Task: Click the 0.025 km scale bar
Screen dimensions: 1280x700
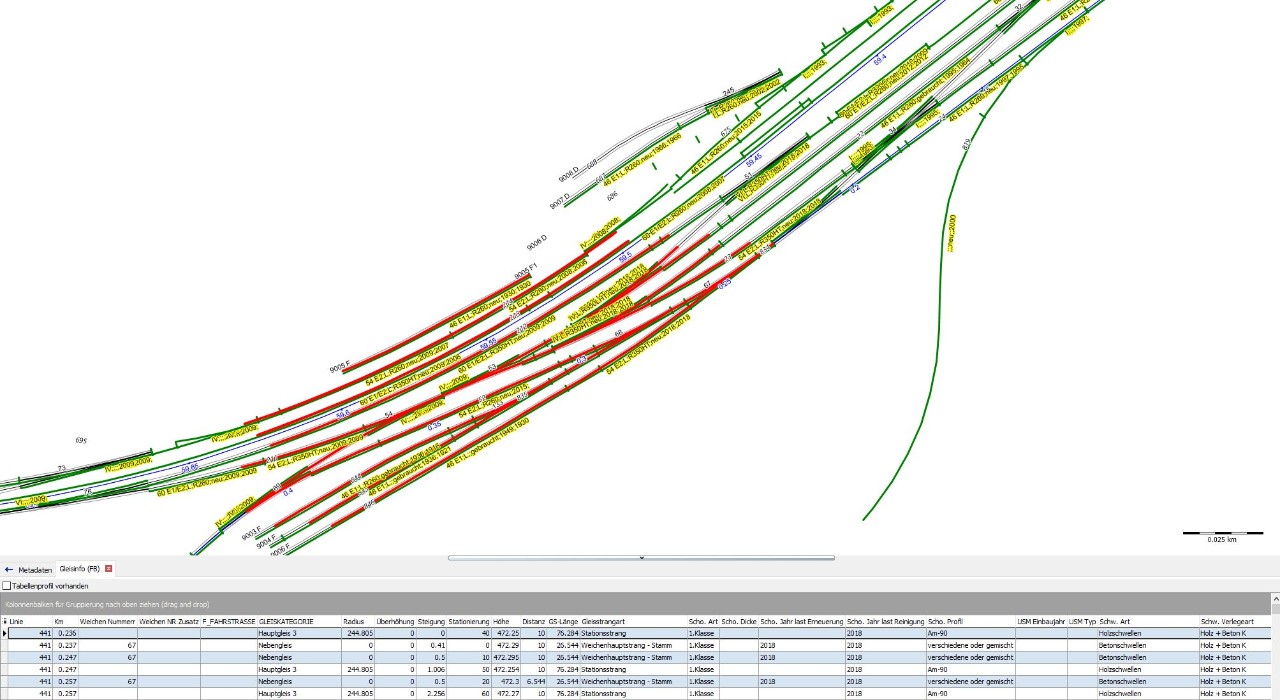Action: tap(1215, 533)
